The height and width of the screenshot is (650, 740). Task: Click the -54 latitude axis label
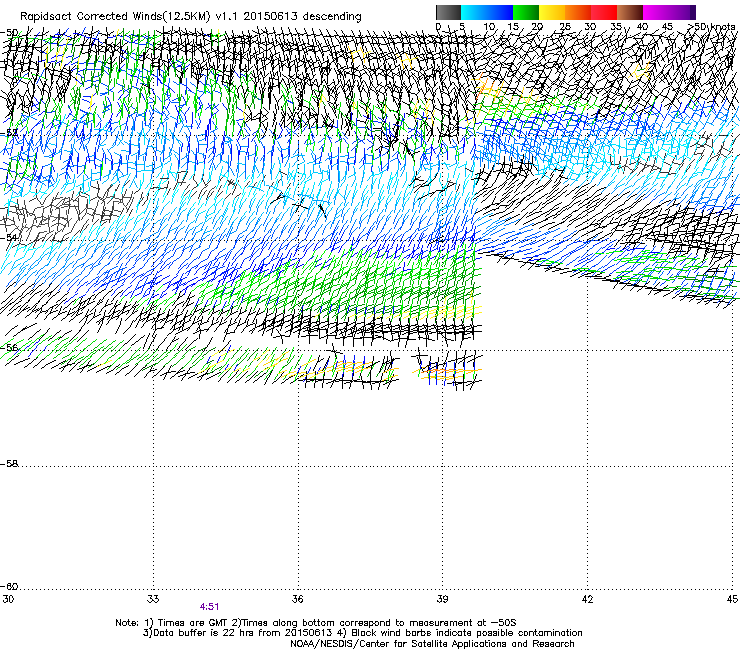coord(9,237)
